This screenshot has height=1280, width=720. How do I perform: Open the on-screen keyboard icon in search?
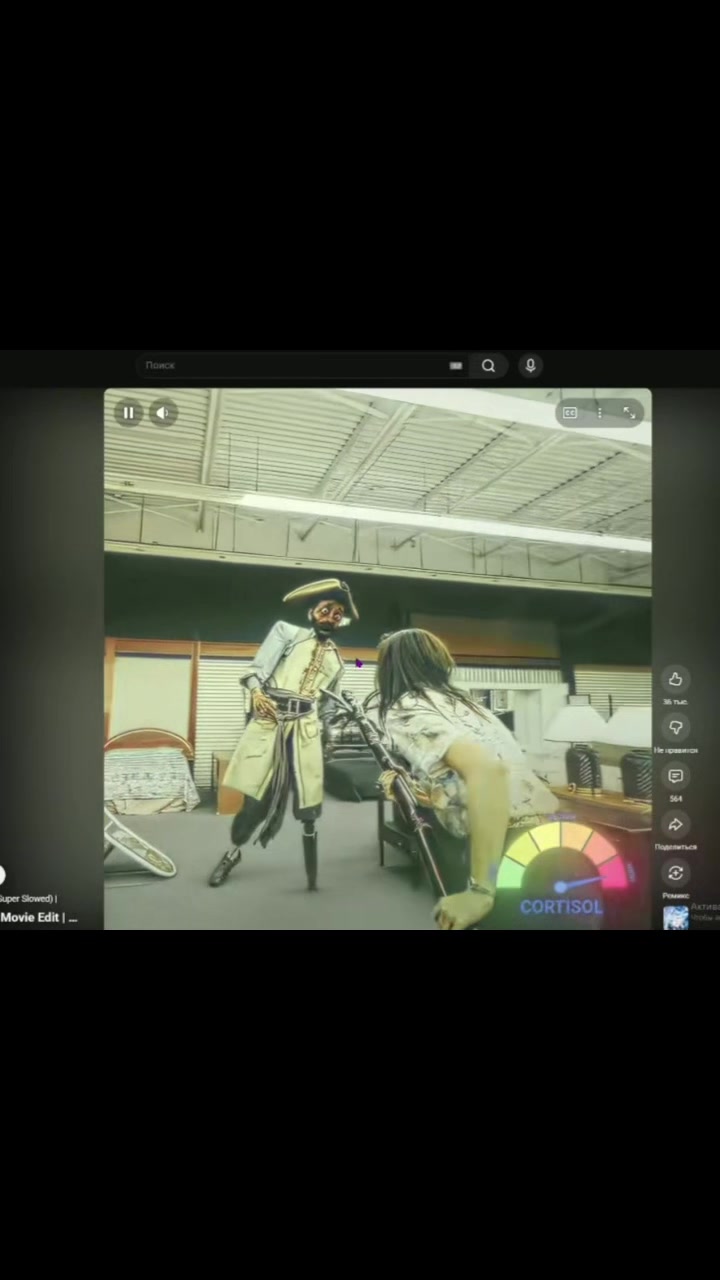point(456,366)
